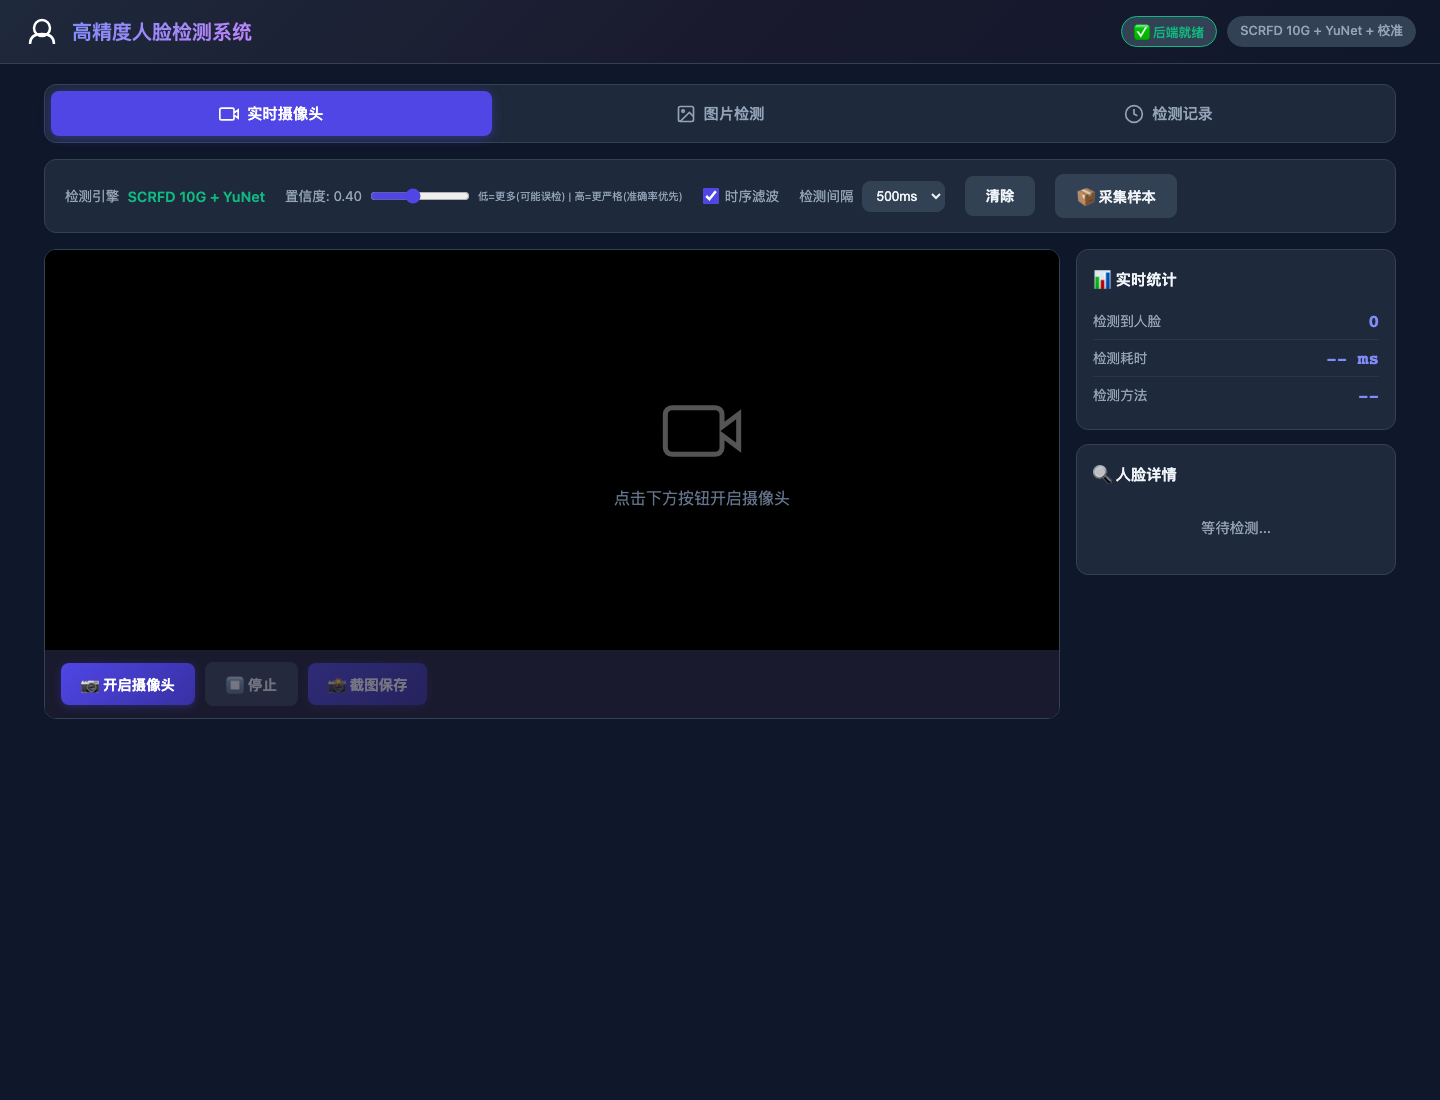
Task: Click the camera icon in the 实时摄像头 tab
Action: 229,114
